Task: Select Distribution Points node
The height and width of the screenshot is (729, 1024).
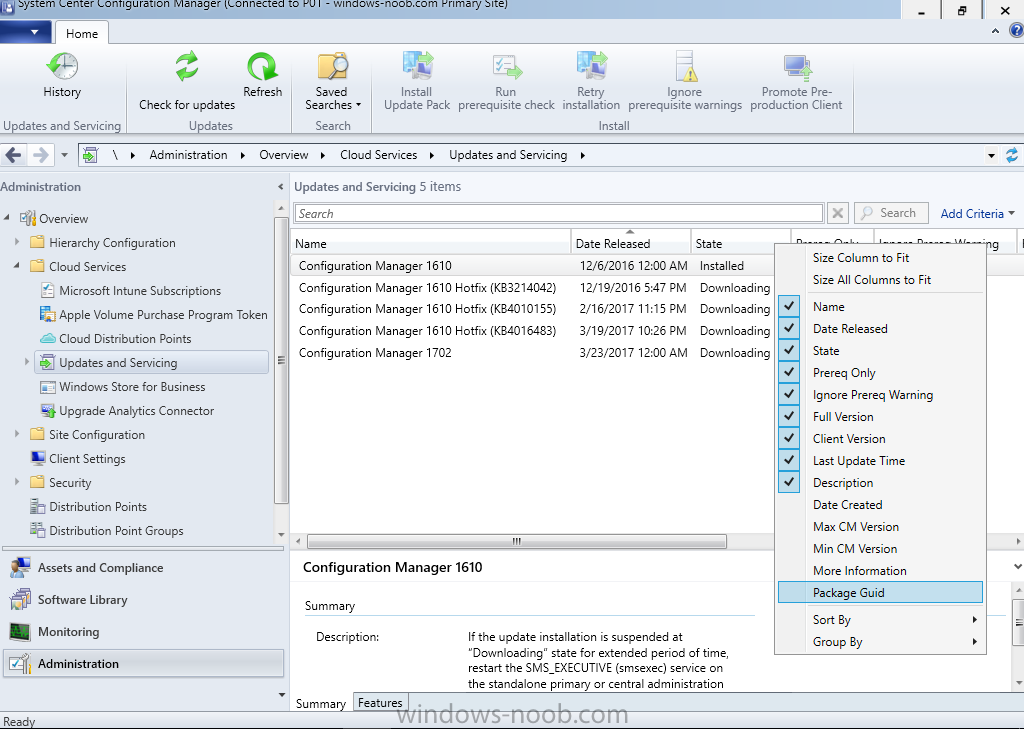Action: pyautogui.click(x=98, y=507)
